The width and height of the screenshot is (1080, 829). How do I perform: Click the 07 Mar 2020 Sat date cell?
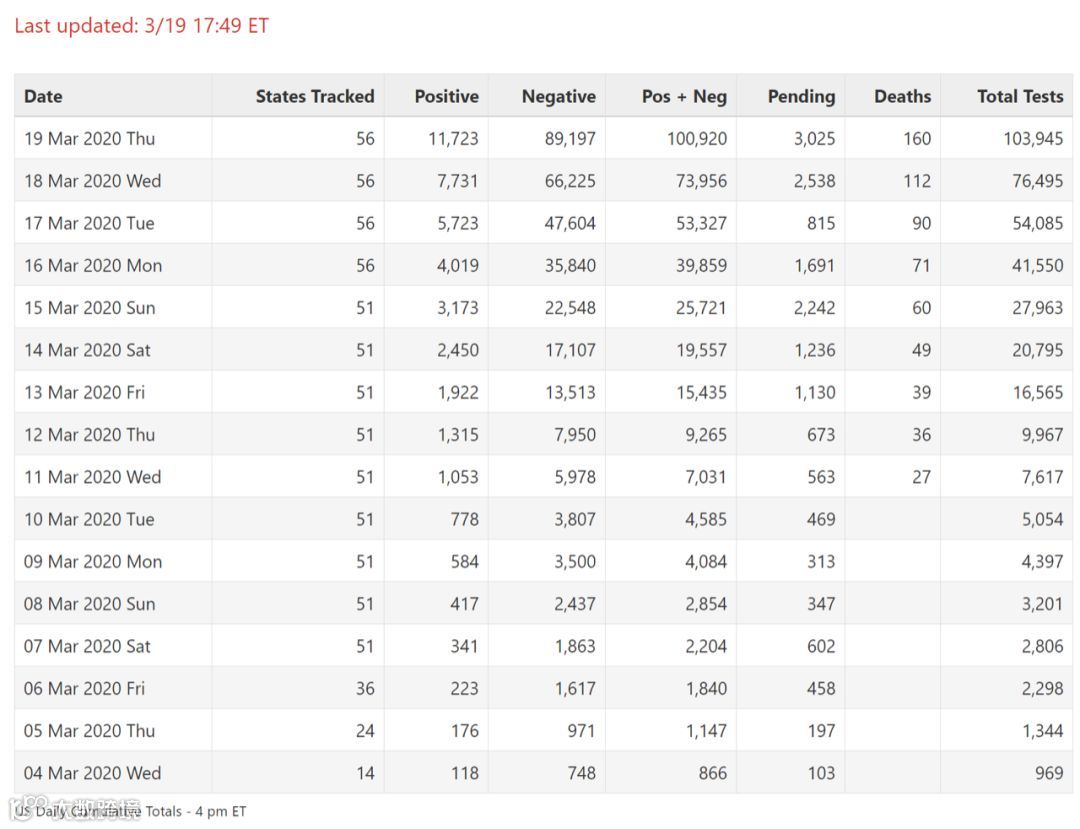(x=87, y=646)
